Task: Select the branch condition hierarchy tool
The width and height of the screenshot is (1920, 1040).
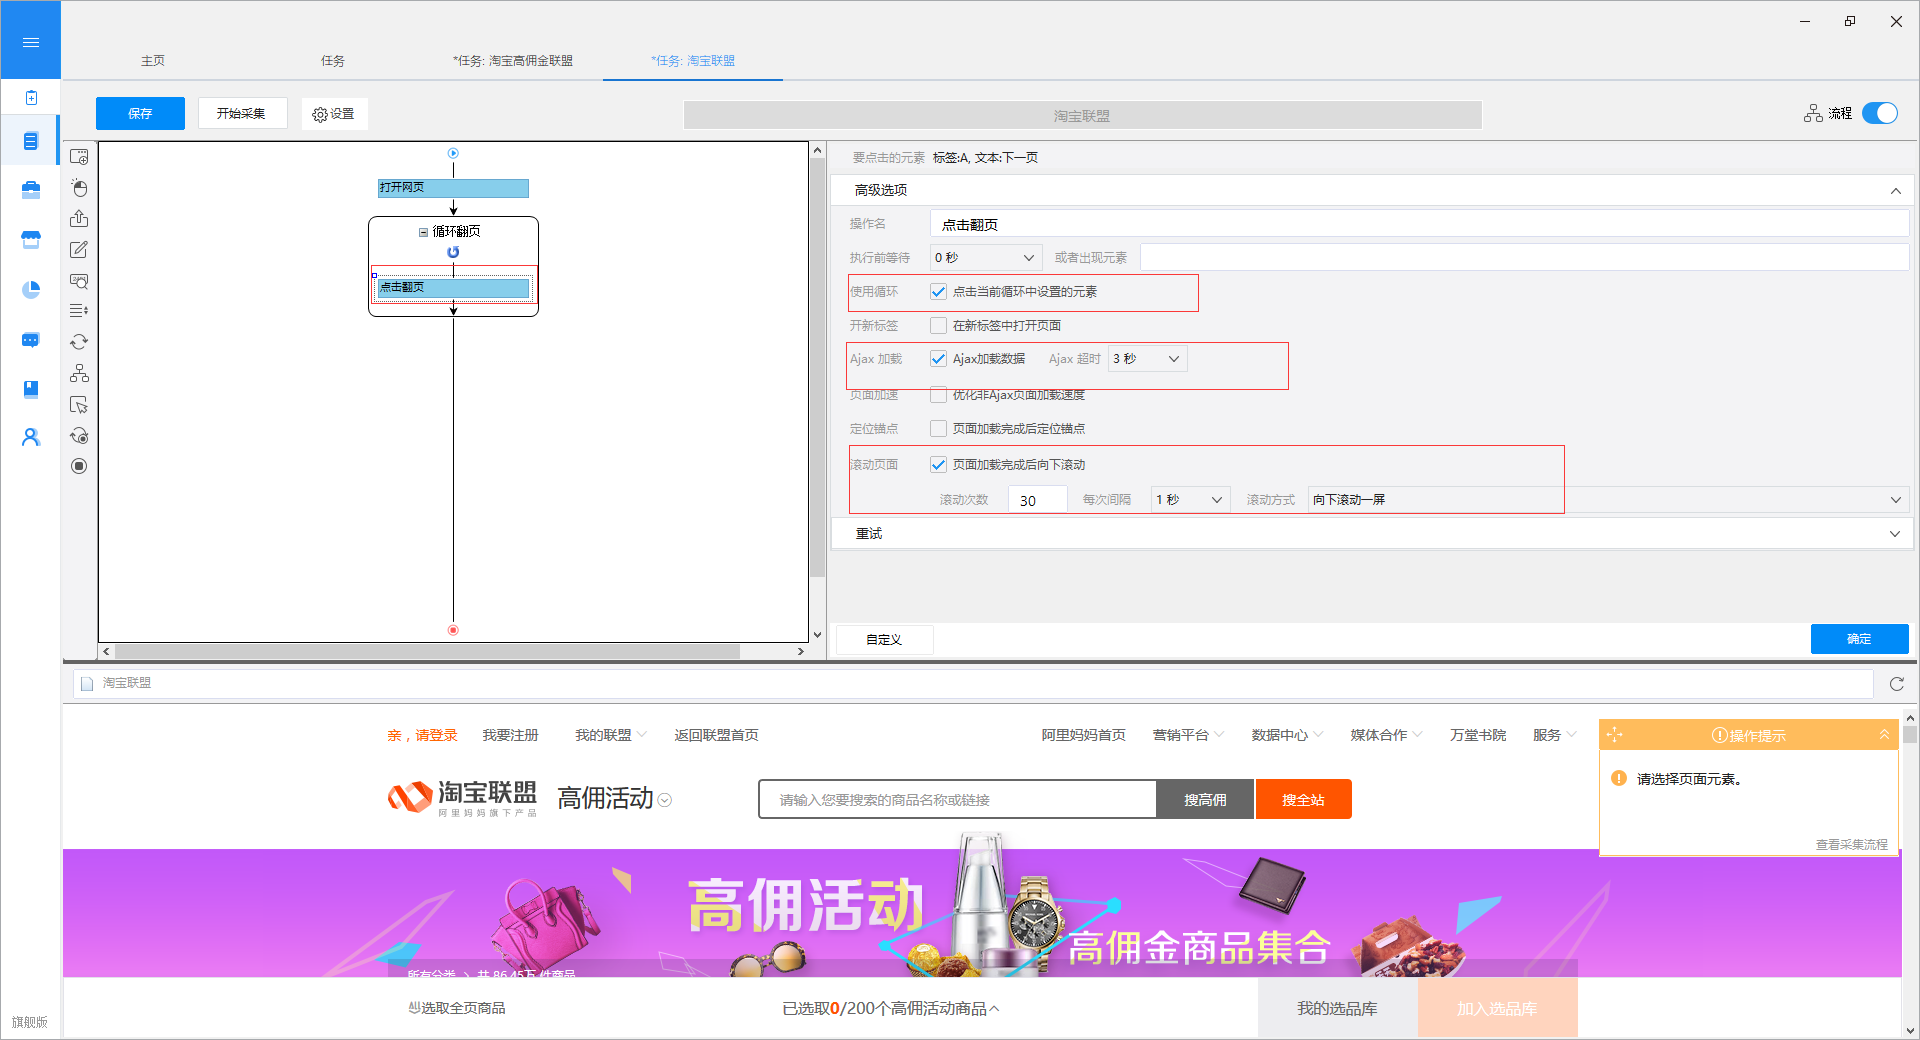Action: click(x=79, y=373)
